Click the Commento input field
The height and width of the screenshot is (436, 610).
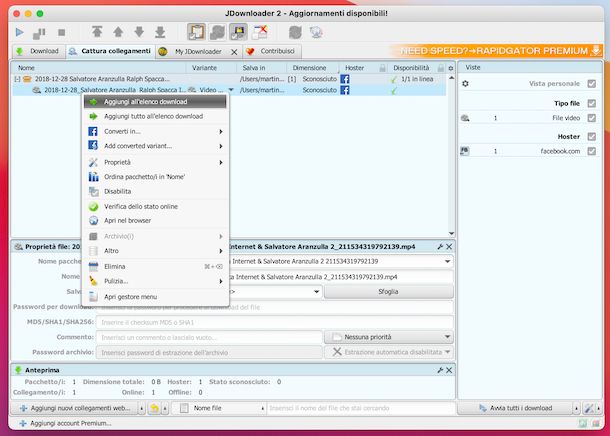209,337
